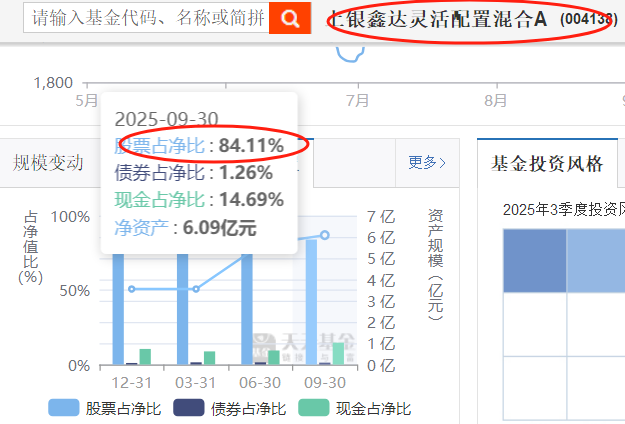Select the 06-30 stock ratio bar
Viewport: 625px width, 424px height.
[x=247, y=309]
